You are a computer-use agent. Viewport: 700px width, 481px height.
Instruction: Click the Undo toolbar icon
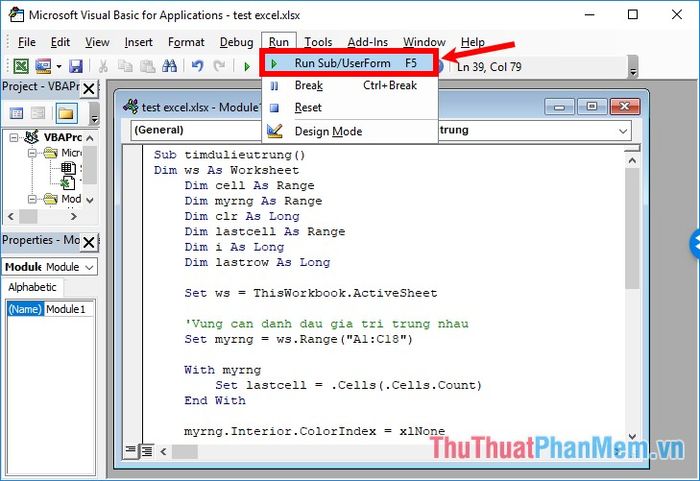(x=197, y=66)
